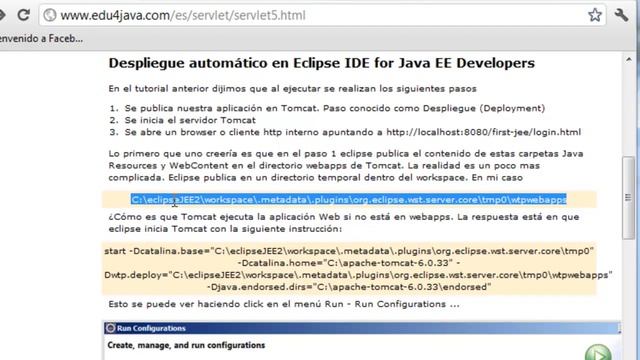
Task: Click the forward navigation arrow
Action: click(x=2, y=15)
